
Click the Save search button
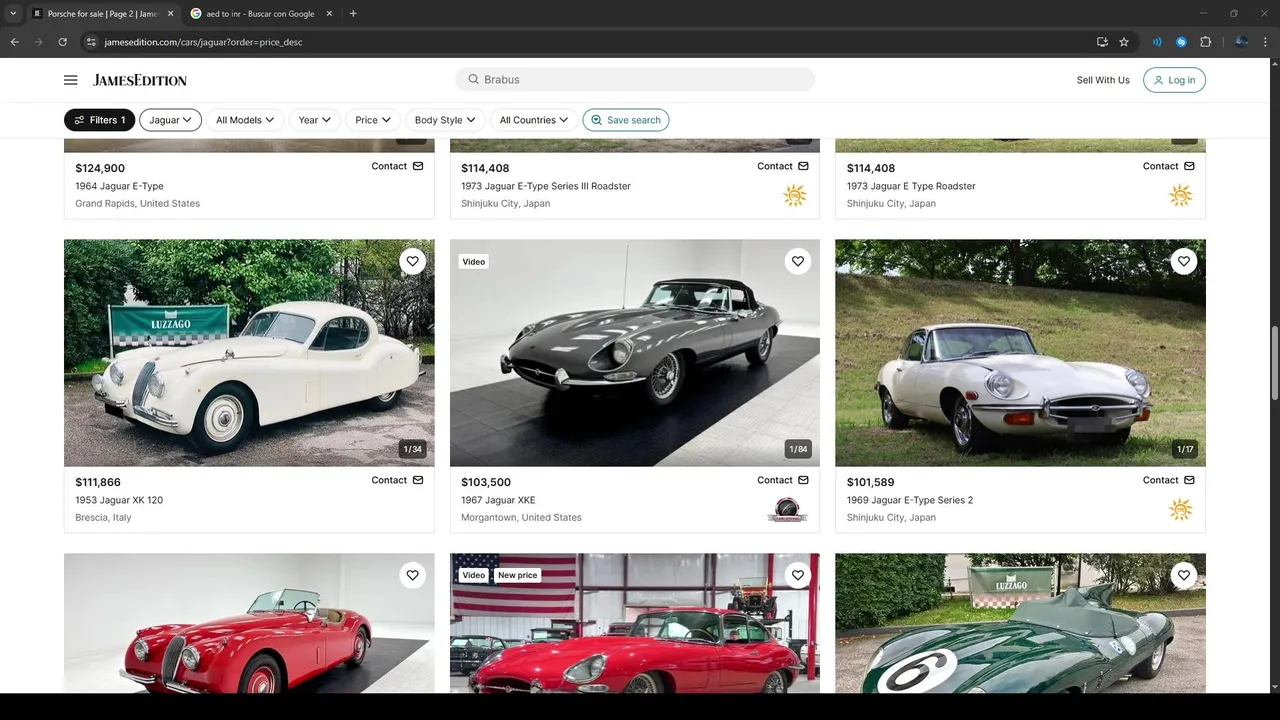coord(626,120)
